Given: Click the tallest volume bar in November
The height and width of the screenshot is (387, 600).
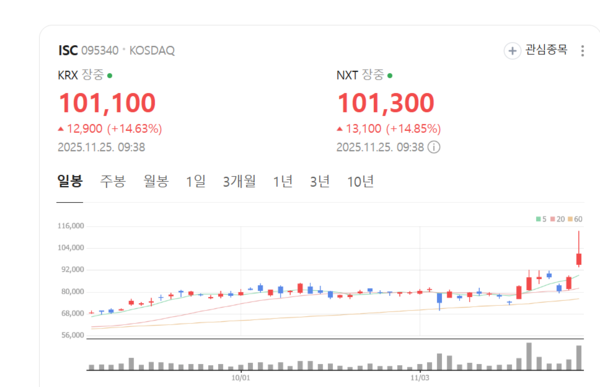Looking at the screenshot, I should [529, 356].
